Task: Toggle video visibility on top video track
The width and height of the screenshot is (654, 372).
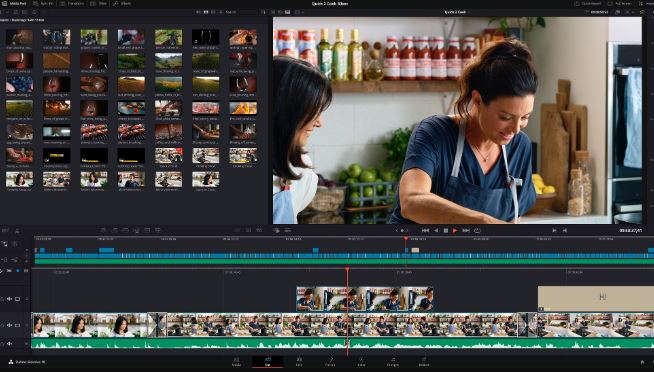Action: (18, 299)
